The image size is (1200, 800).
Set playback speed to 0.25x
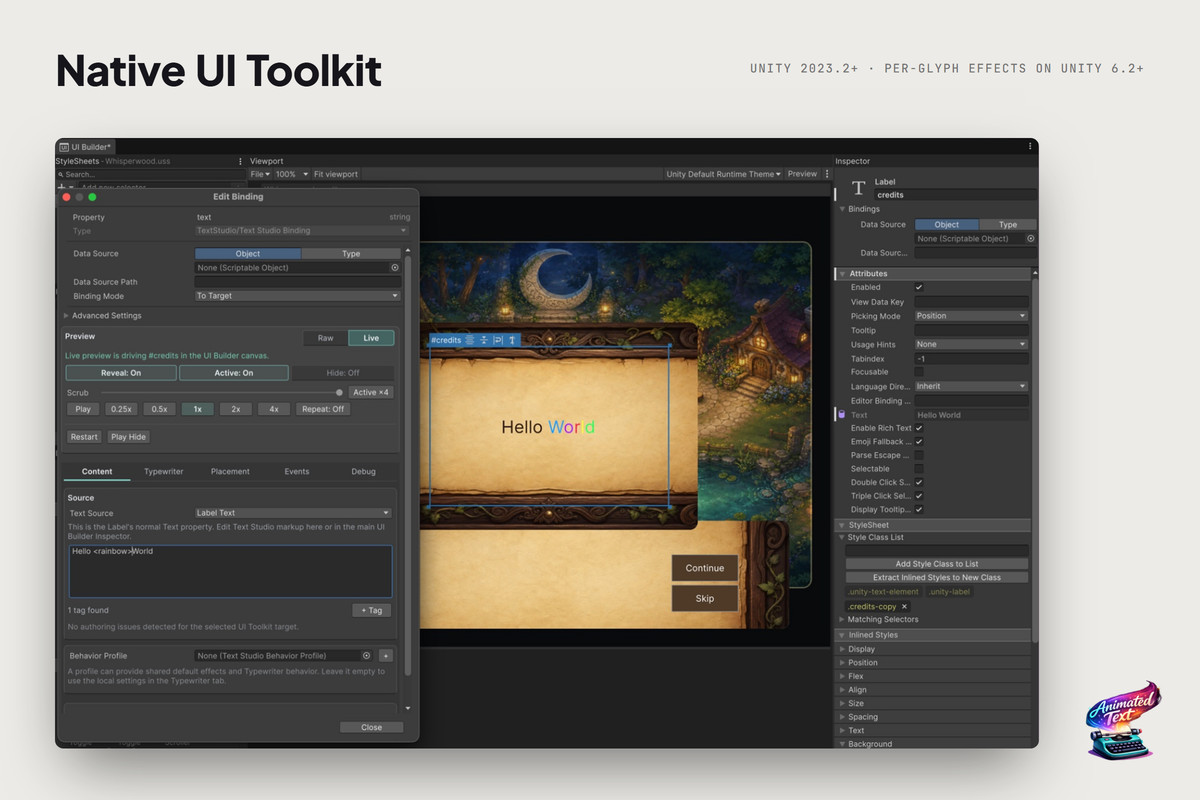(x=122, y=409)
